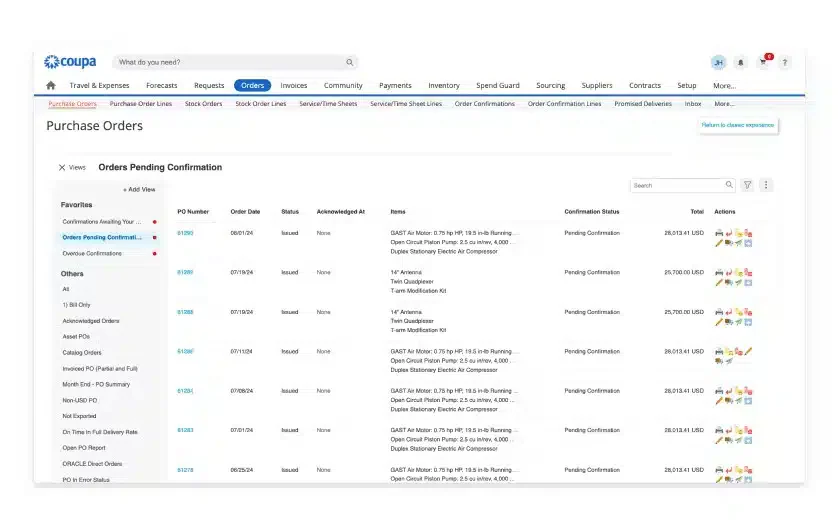This screenshot has height=531, width=838.
Task: Expand the main navigation More... menu
Action: click(724, 85)
